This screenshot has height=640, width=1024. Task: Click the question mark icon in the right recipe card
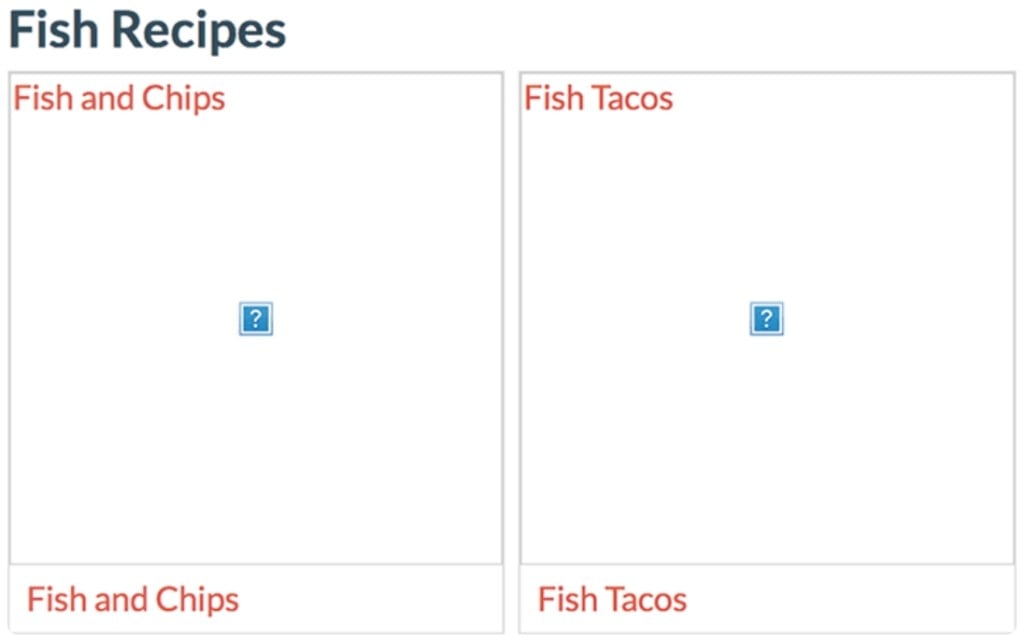(x=766, y=319)
